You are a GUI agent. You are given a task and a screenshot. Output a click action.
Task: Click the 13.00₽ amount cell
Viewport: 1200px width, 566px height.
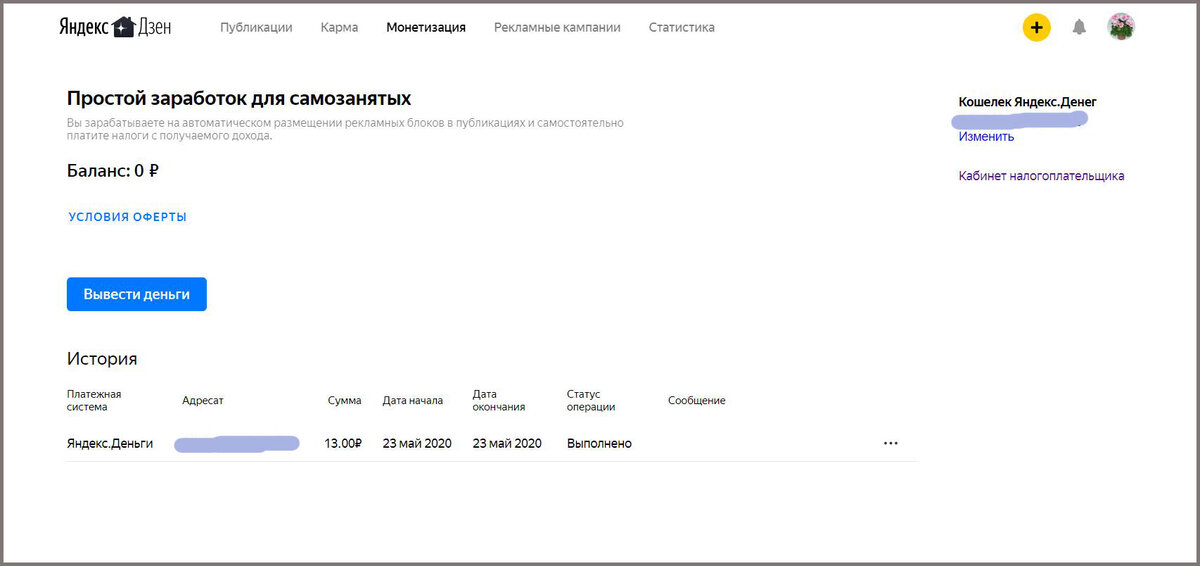pyautogui.click(x=343, y=443)
